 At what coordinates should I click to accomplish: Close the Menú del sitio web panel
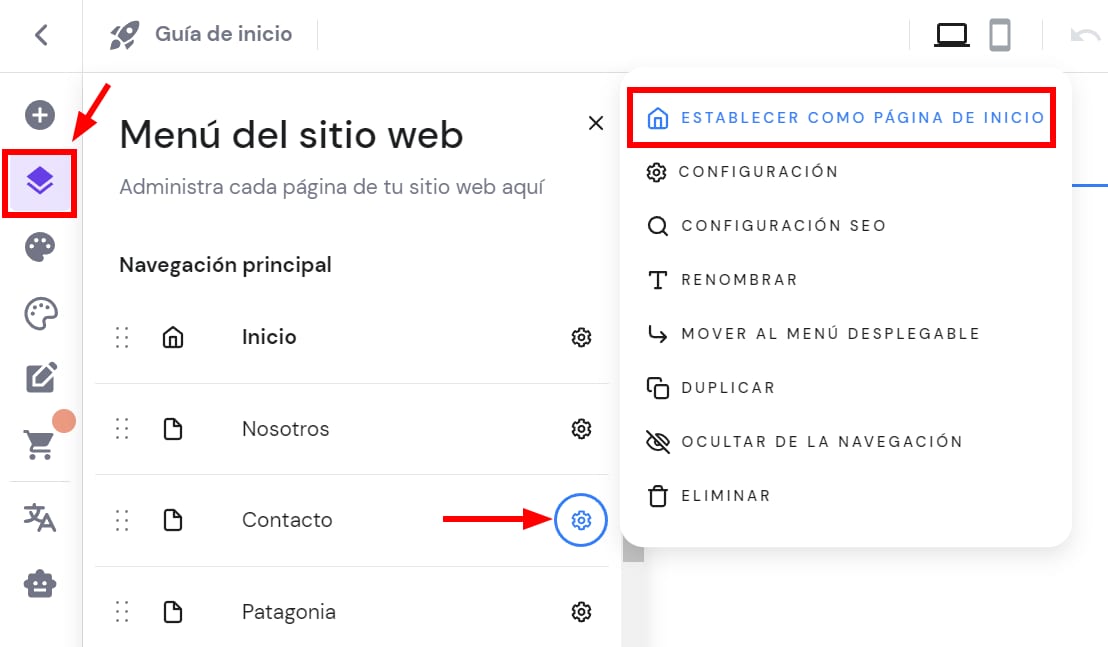click(x=596, y=123)
